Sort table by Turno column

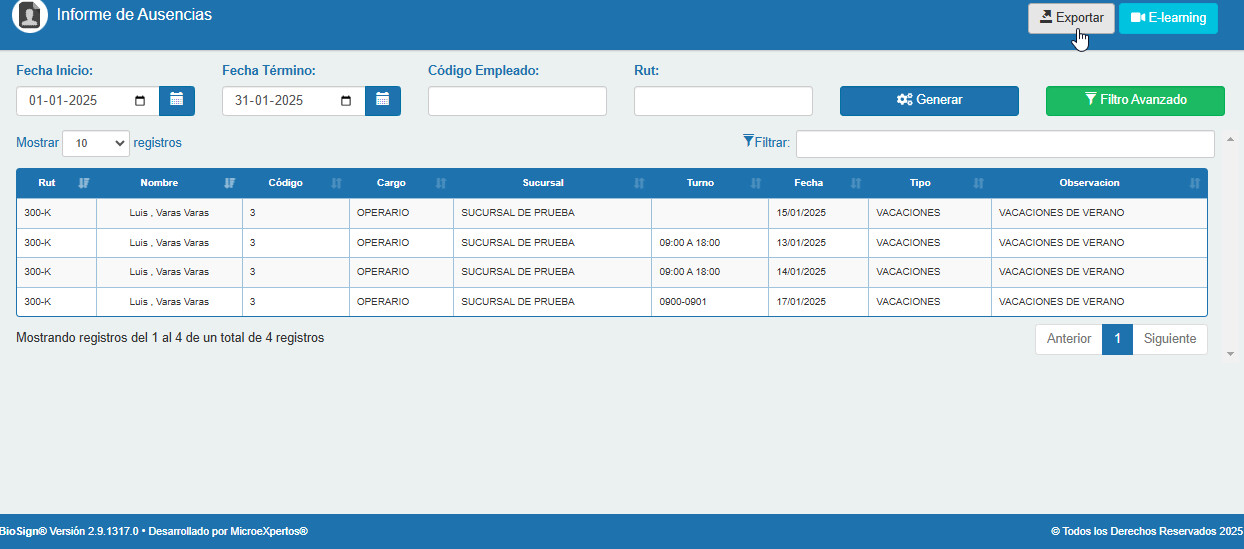(710, 183)
